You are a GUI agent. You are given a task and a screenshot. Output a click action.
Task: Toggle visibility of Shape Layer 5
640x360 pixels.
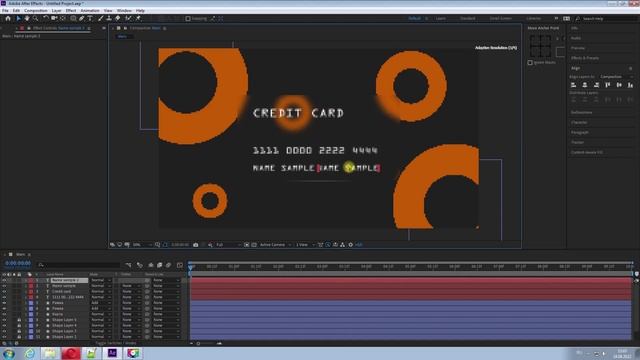tap(4, 320)
